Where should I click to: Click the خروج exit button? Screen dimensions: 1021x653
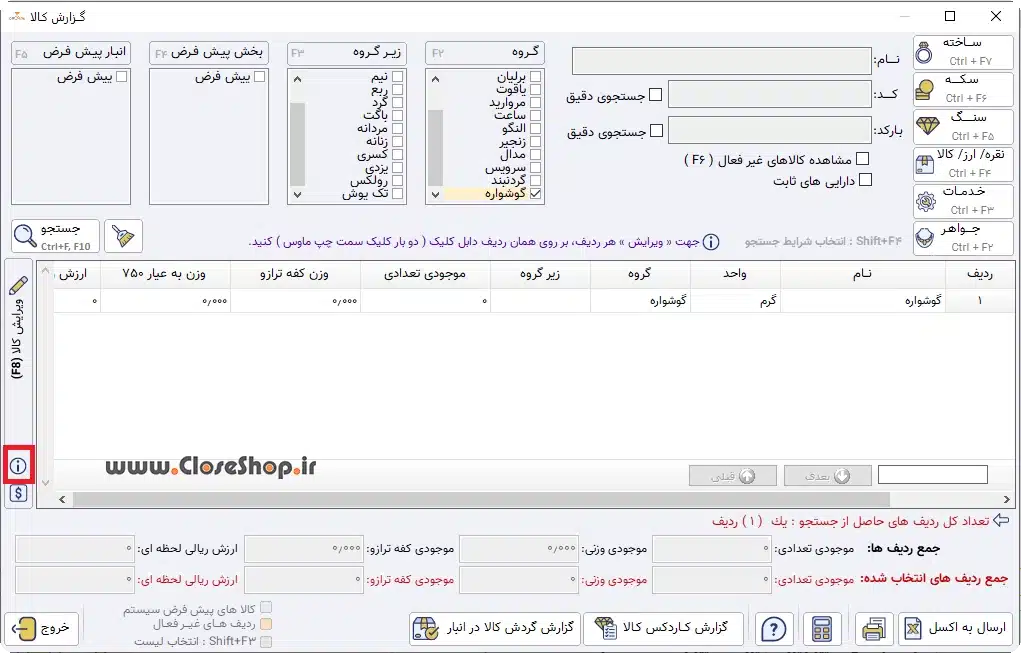pos(42,629)
